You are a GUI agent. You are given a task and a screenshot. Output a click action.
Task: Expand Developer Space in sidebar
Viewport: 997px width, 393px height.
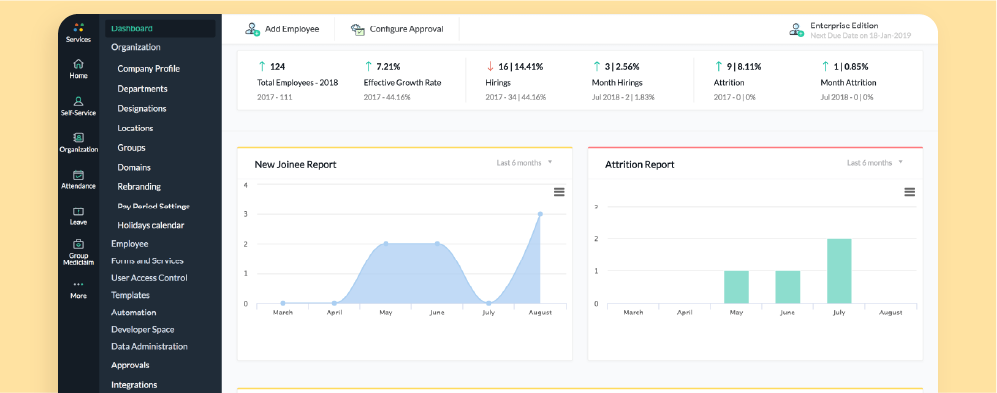142,329
